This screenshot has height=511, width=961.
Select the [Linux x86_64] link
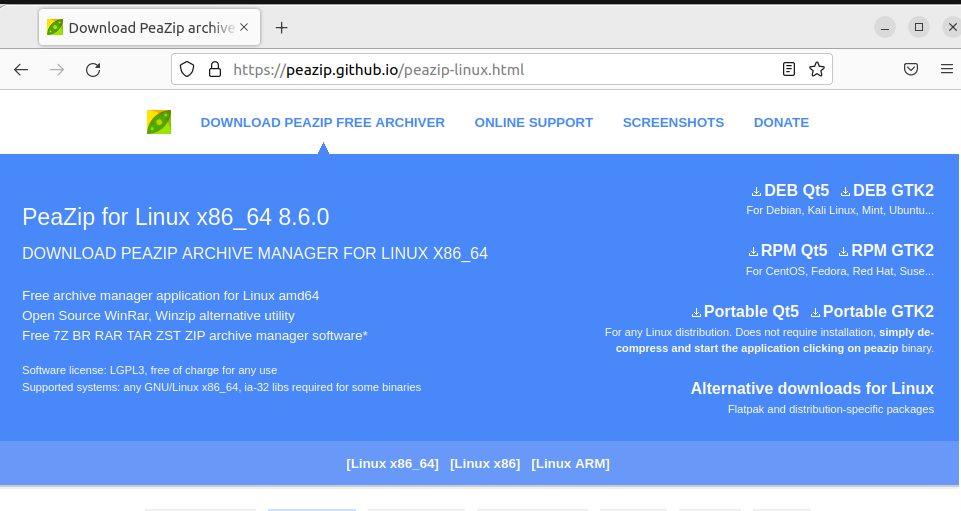tap(392, 464)
